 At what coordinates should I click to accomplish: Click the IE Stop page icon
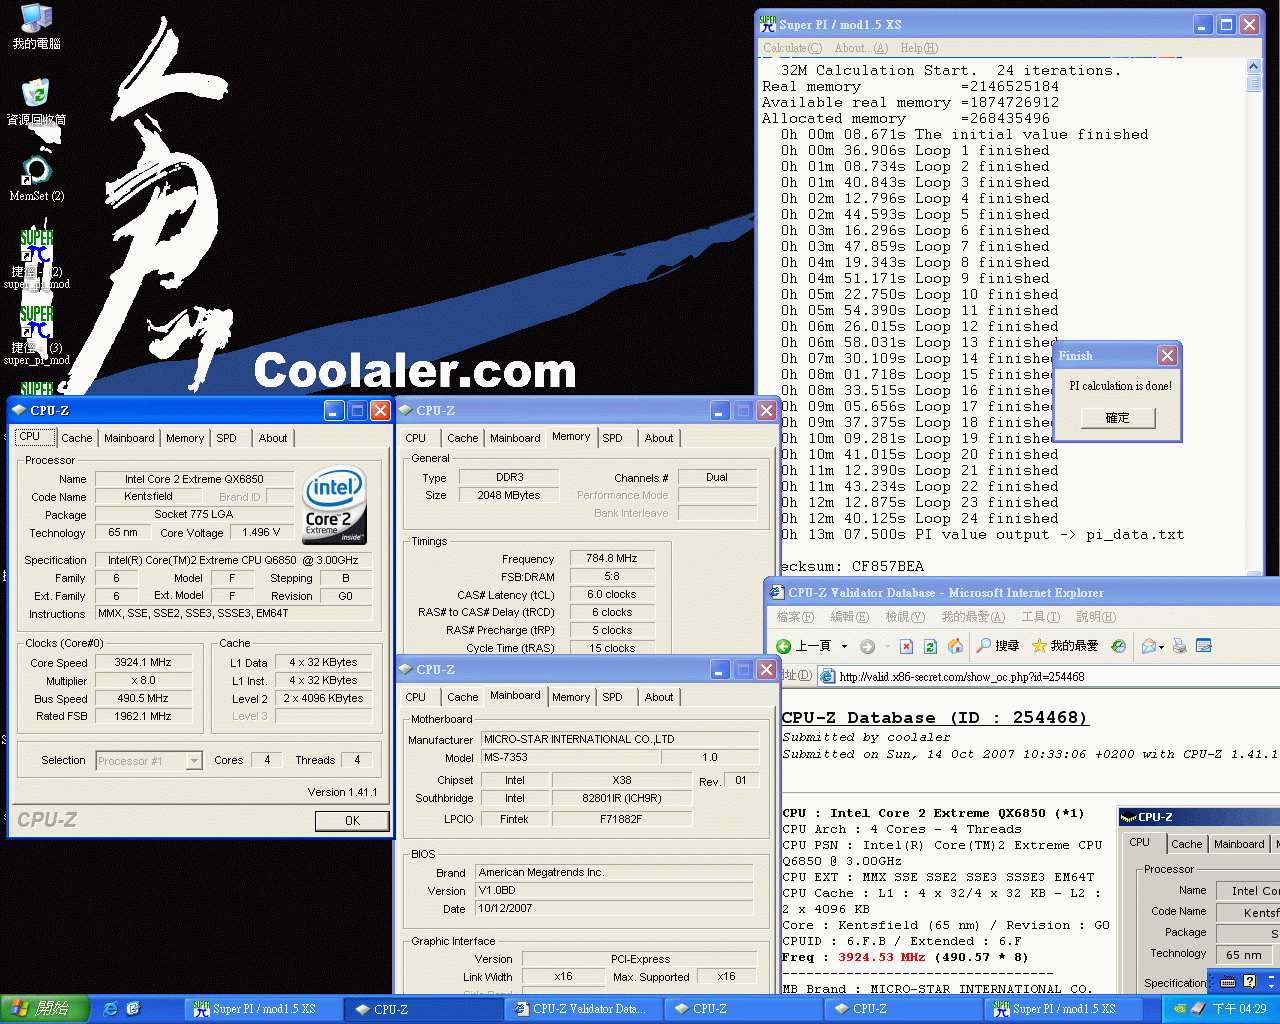(x=906, y=646)
